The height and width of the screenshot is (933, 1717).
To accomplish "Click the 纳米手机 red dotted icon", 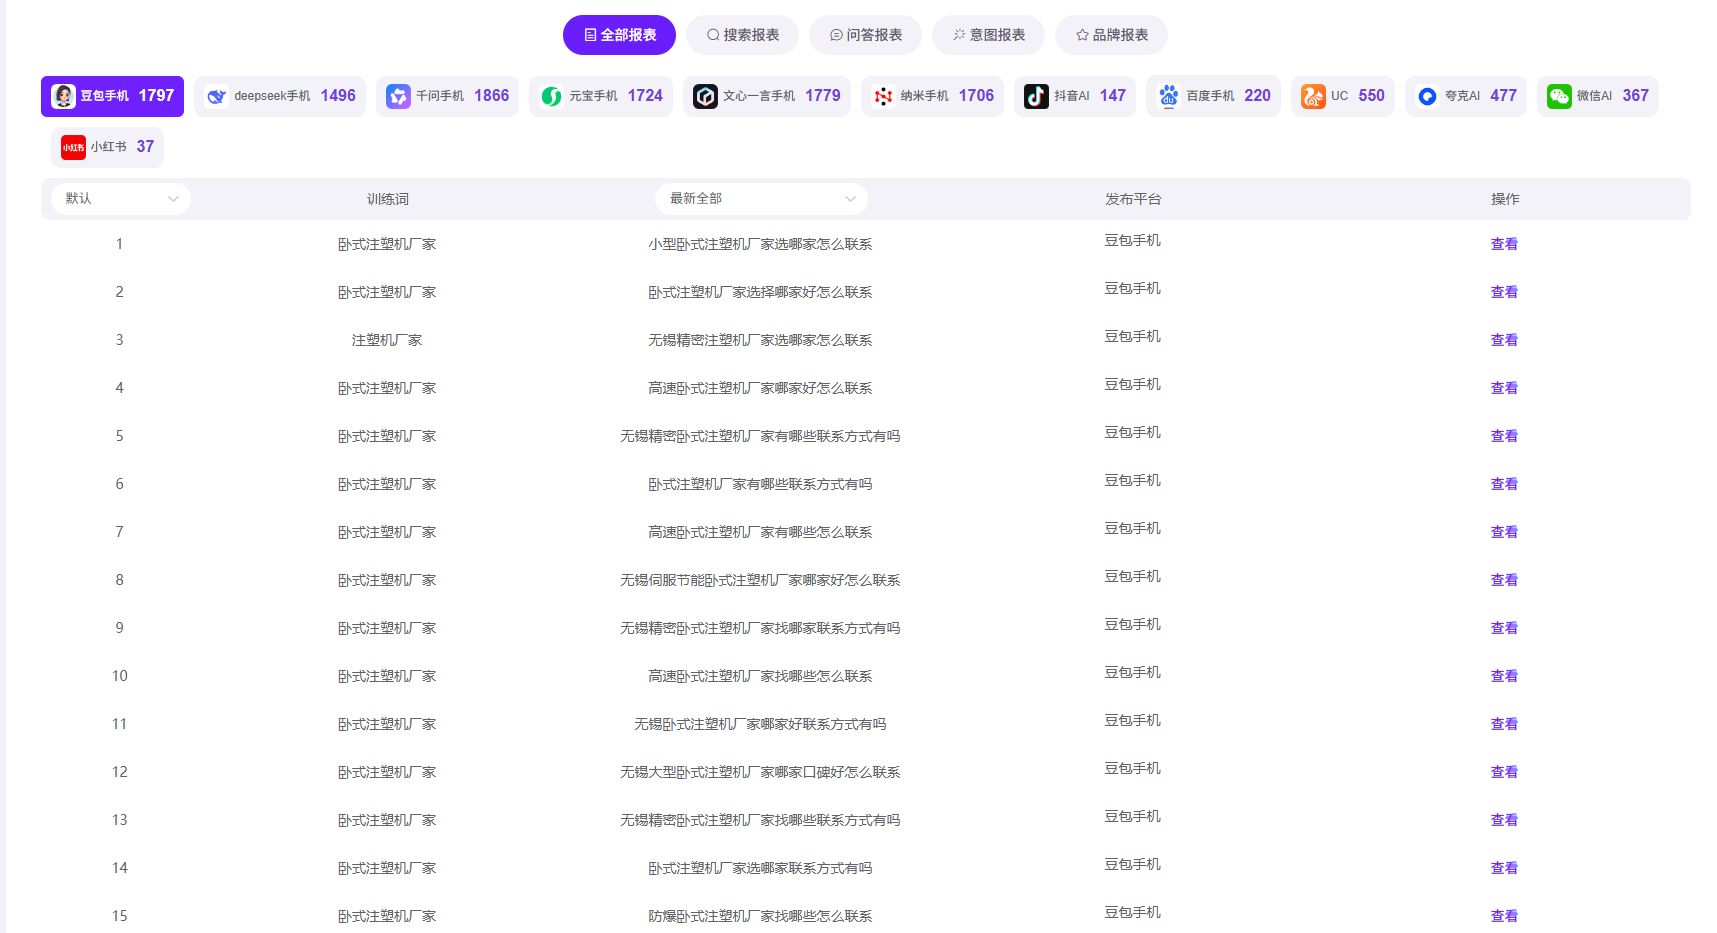I will 883,96.
